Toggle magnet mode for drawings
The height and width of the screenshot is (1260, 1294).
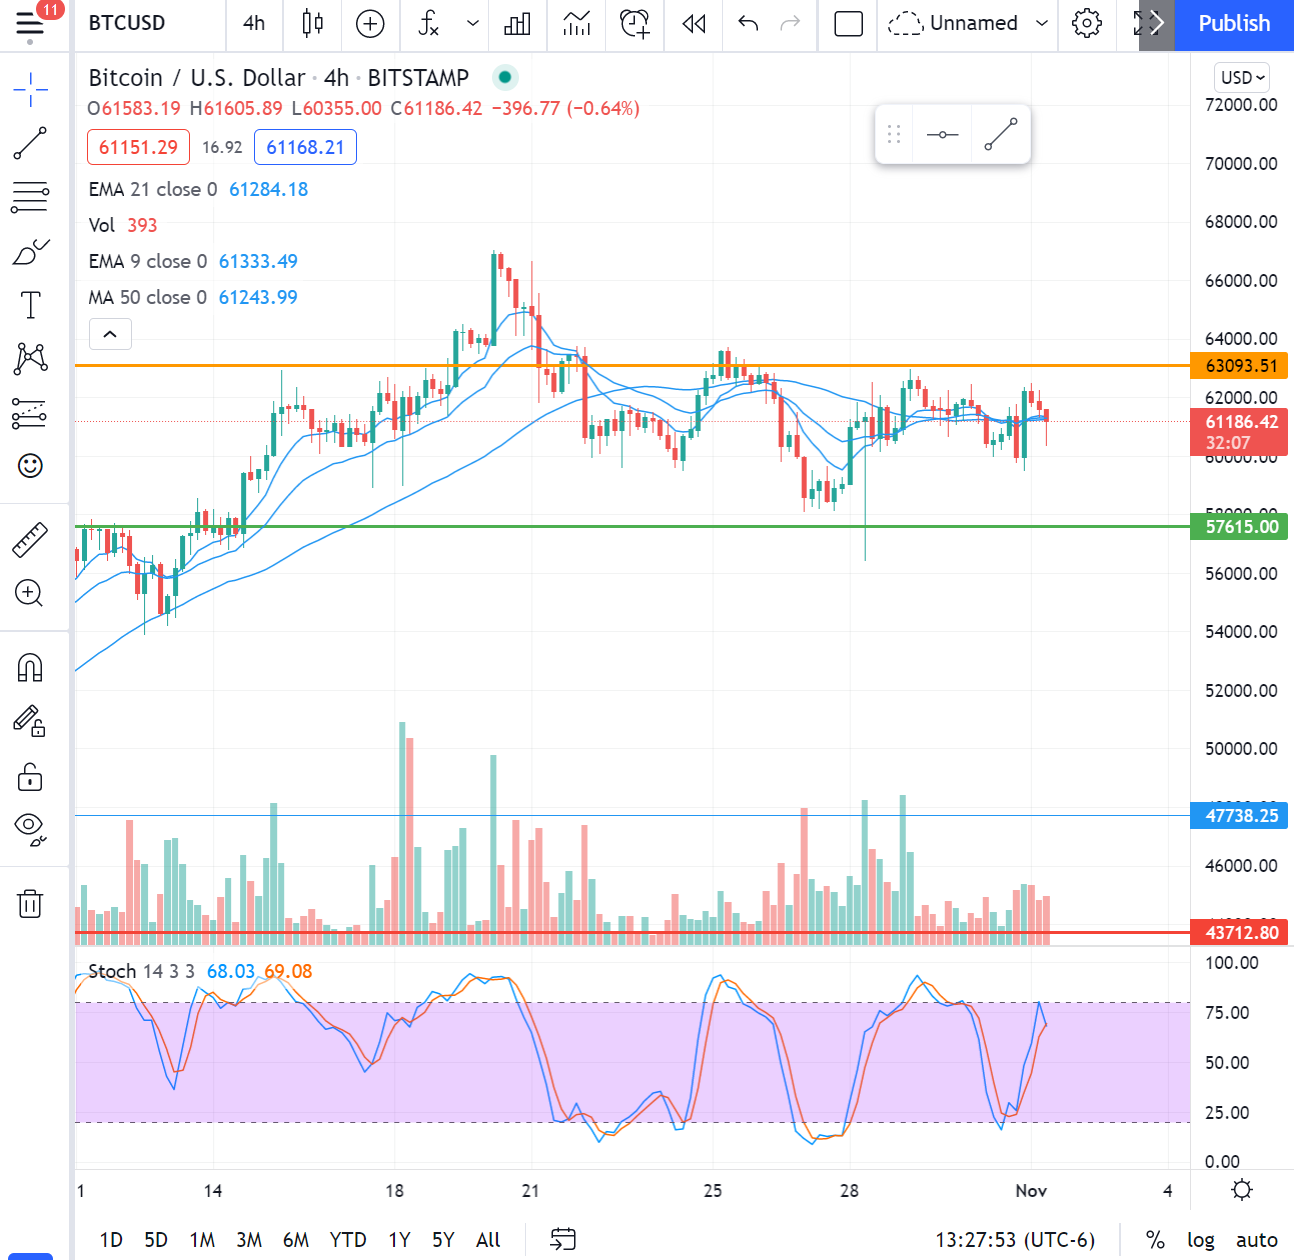pyautogui.click(x=30, y=667)
